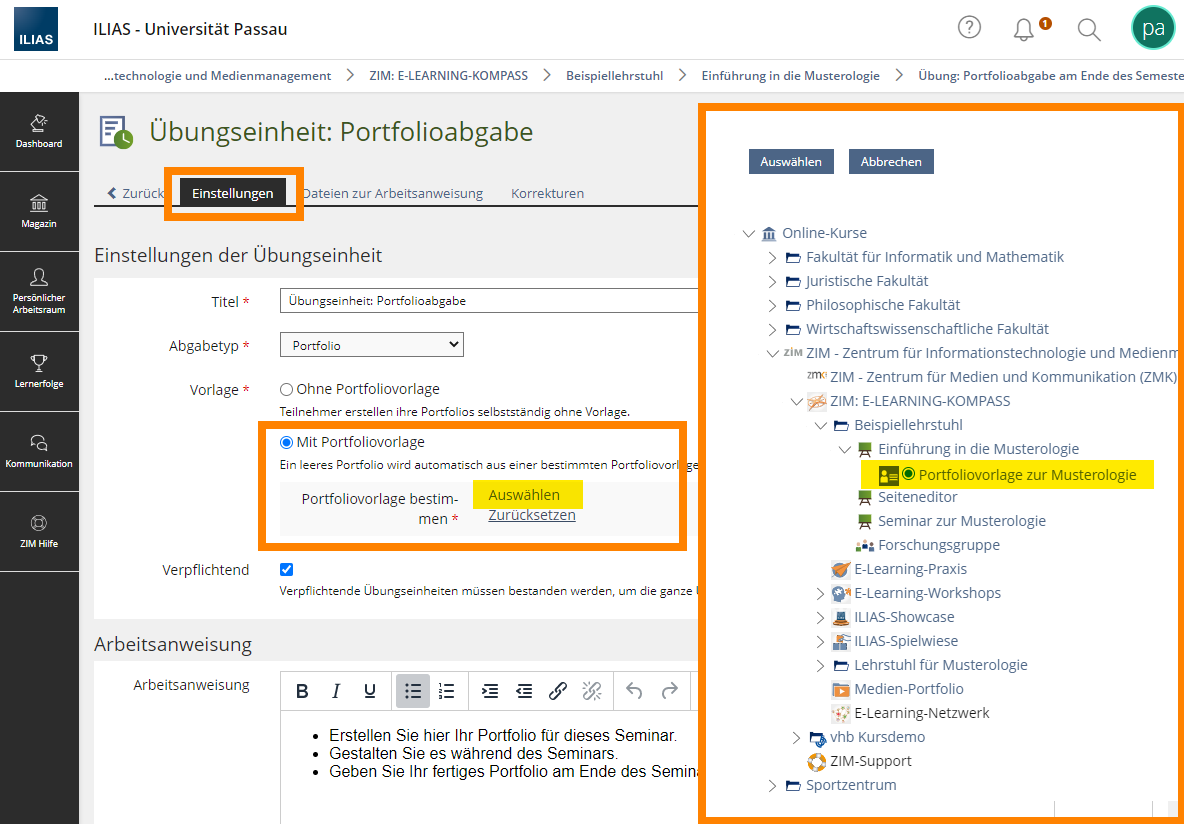Open the Abgabetyp Portfolio dropdown
Screen dimensions: 1184x824
tap(372, 345)
